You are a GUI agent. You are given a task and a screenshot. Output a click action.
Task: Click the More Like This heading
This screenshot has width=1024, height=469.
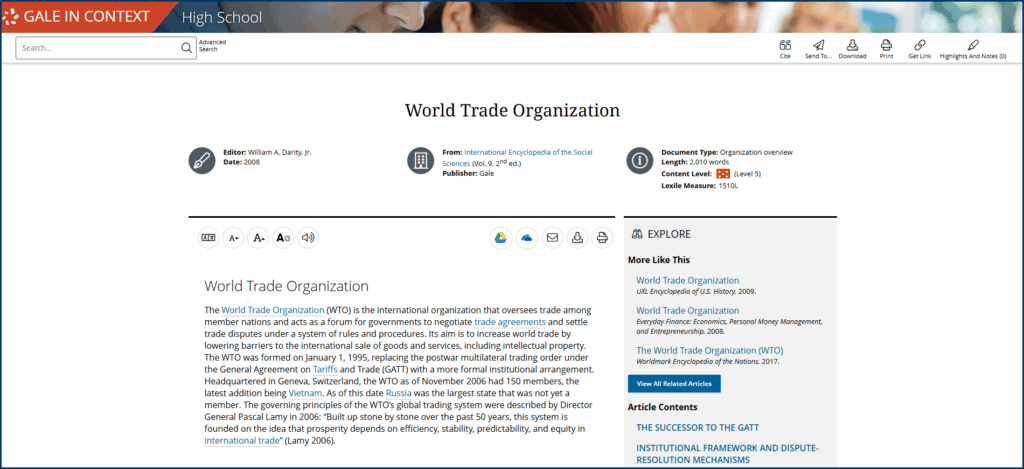(658, 260)
